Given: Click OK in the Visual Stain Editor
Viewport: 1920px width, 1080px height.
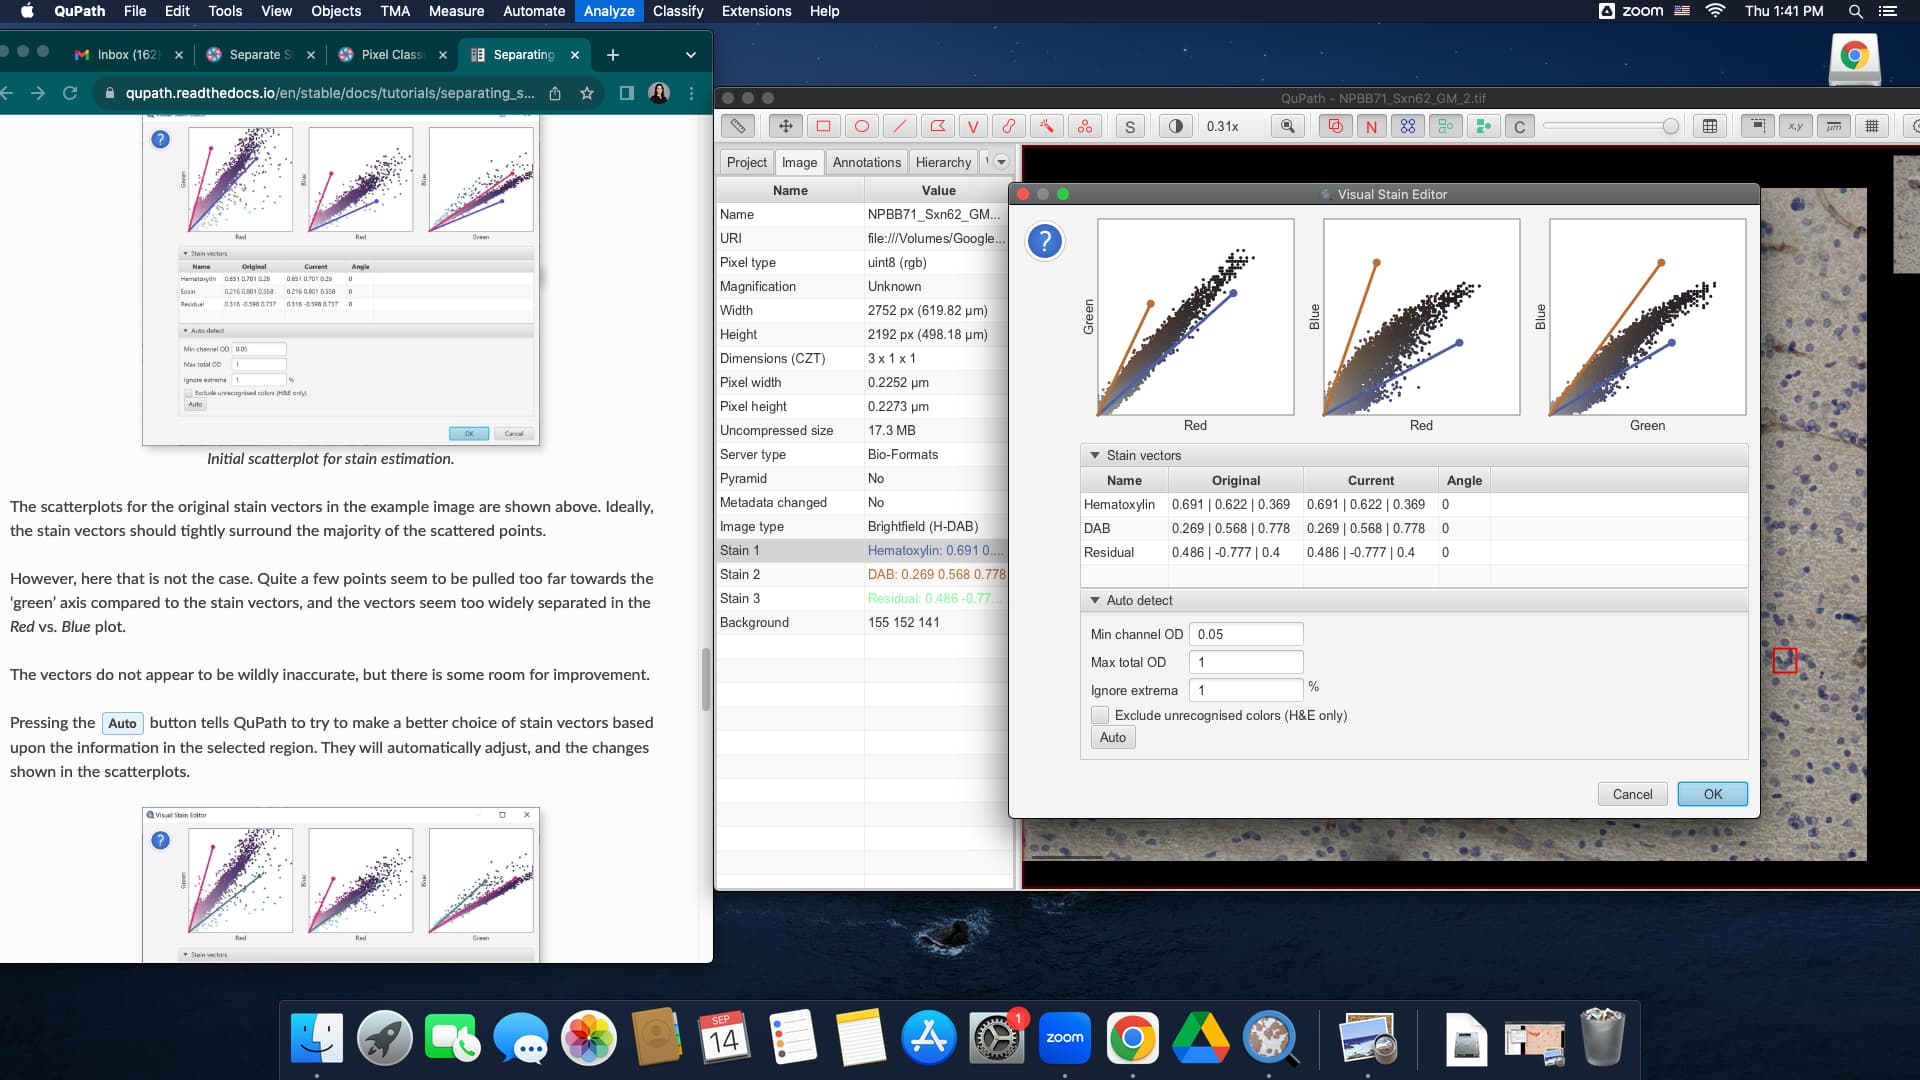Looking at the screenshot, I should coord(1711,793).
